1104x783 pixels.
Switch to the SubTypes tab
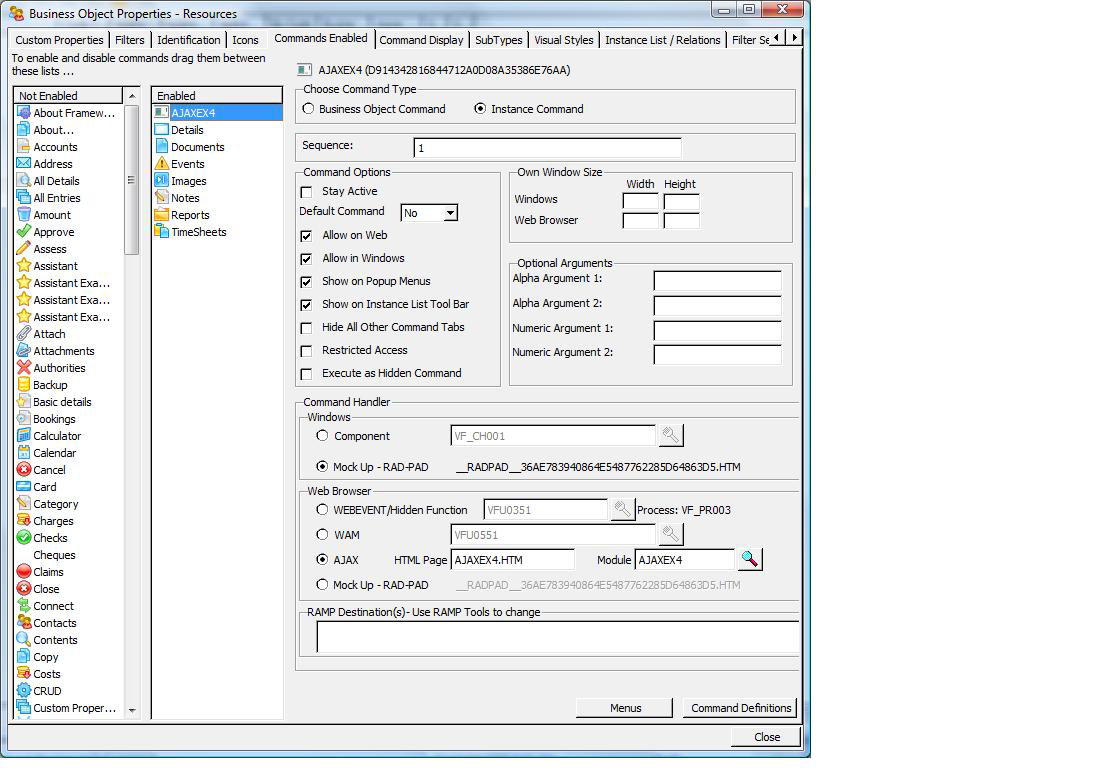[x=498, y=40]
